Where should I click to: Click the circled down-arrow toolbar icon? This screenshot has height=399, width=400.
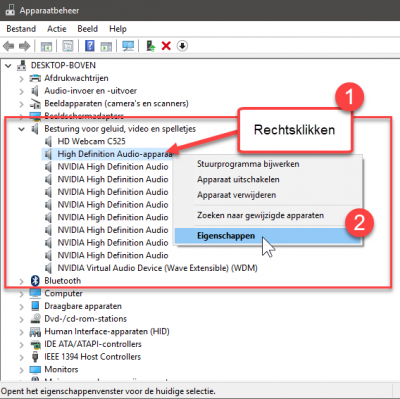[x=182, y=46]
